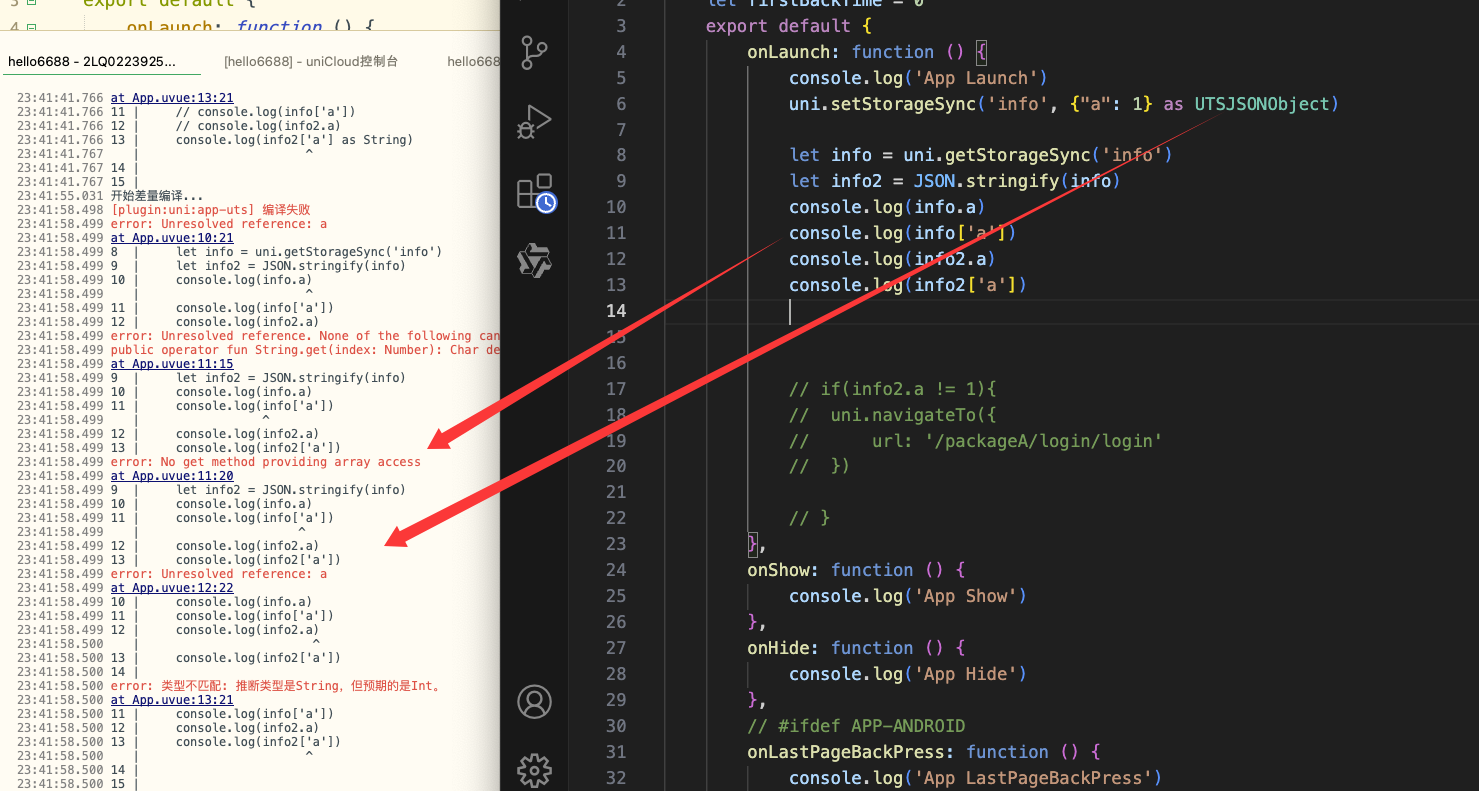Click the '[plugin:uni:app-uts] 编译失败' log line

pyautogui.click(x=211, y=210)
